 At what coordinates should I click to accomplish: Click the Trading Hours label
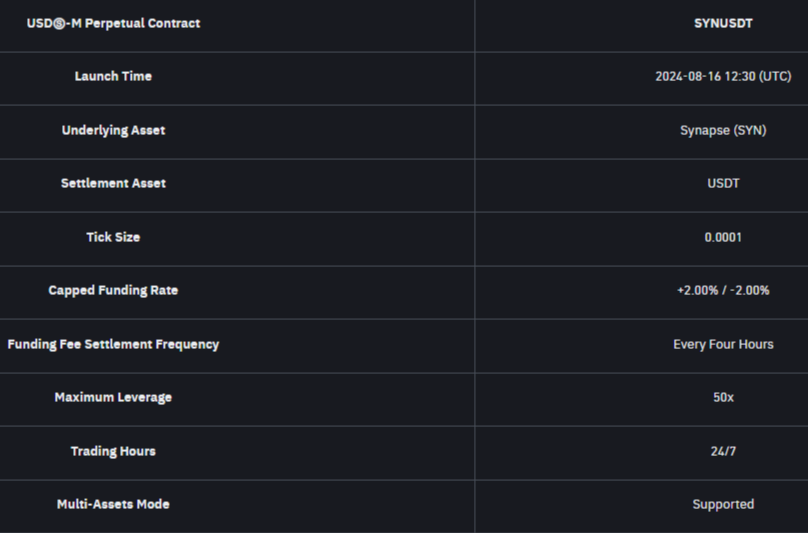[113, 451]
